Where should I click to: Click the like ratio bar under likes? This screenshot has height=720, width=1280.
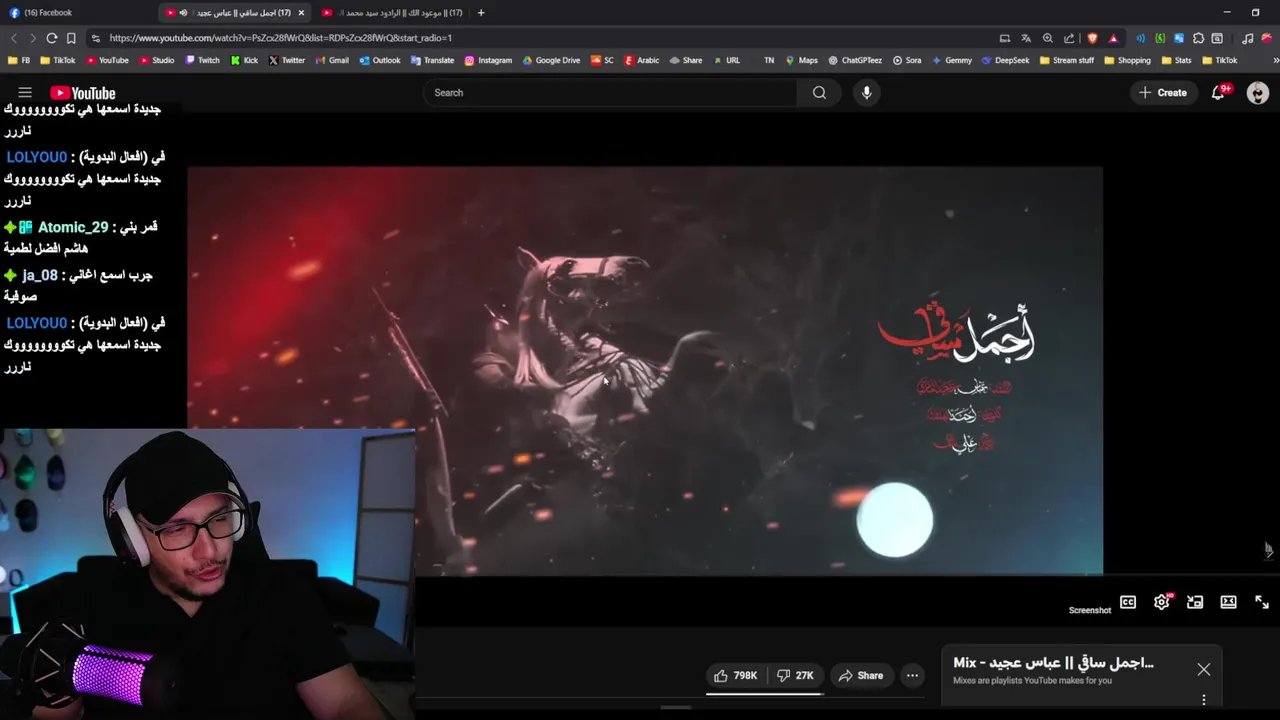pyautogui.click(x=764, y=692)
